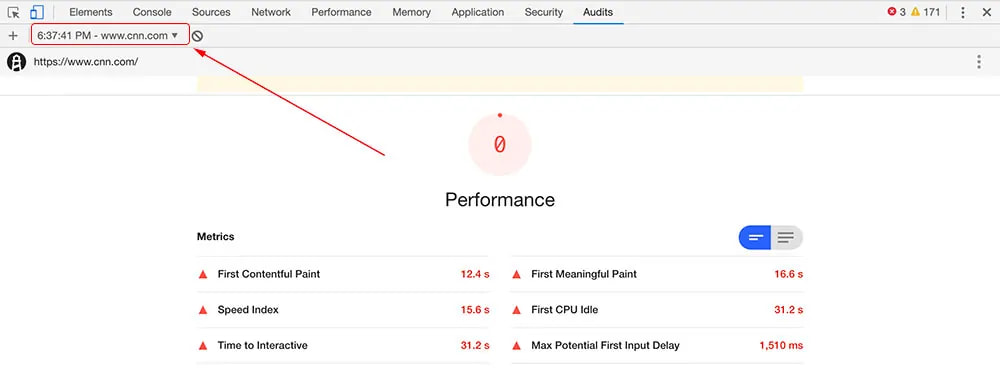1000x368 pixels.
Task: Switch to the Sources tab
Action: pyautogui.click(x=211, y=12)
